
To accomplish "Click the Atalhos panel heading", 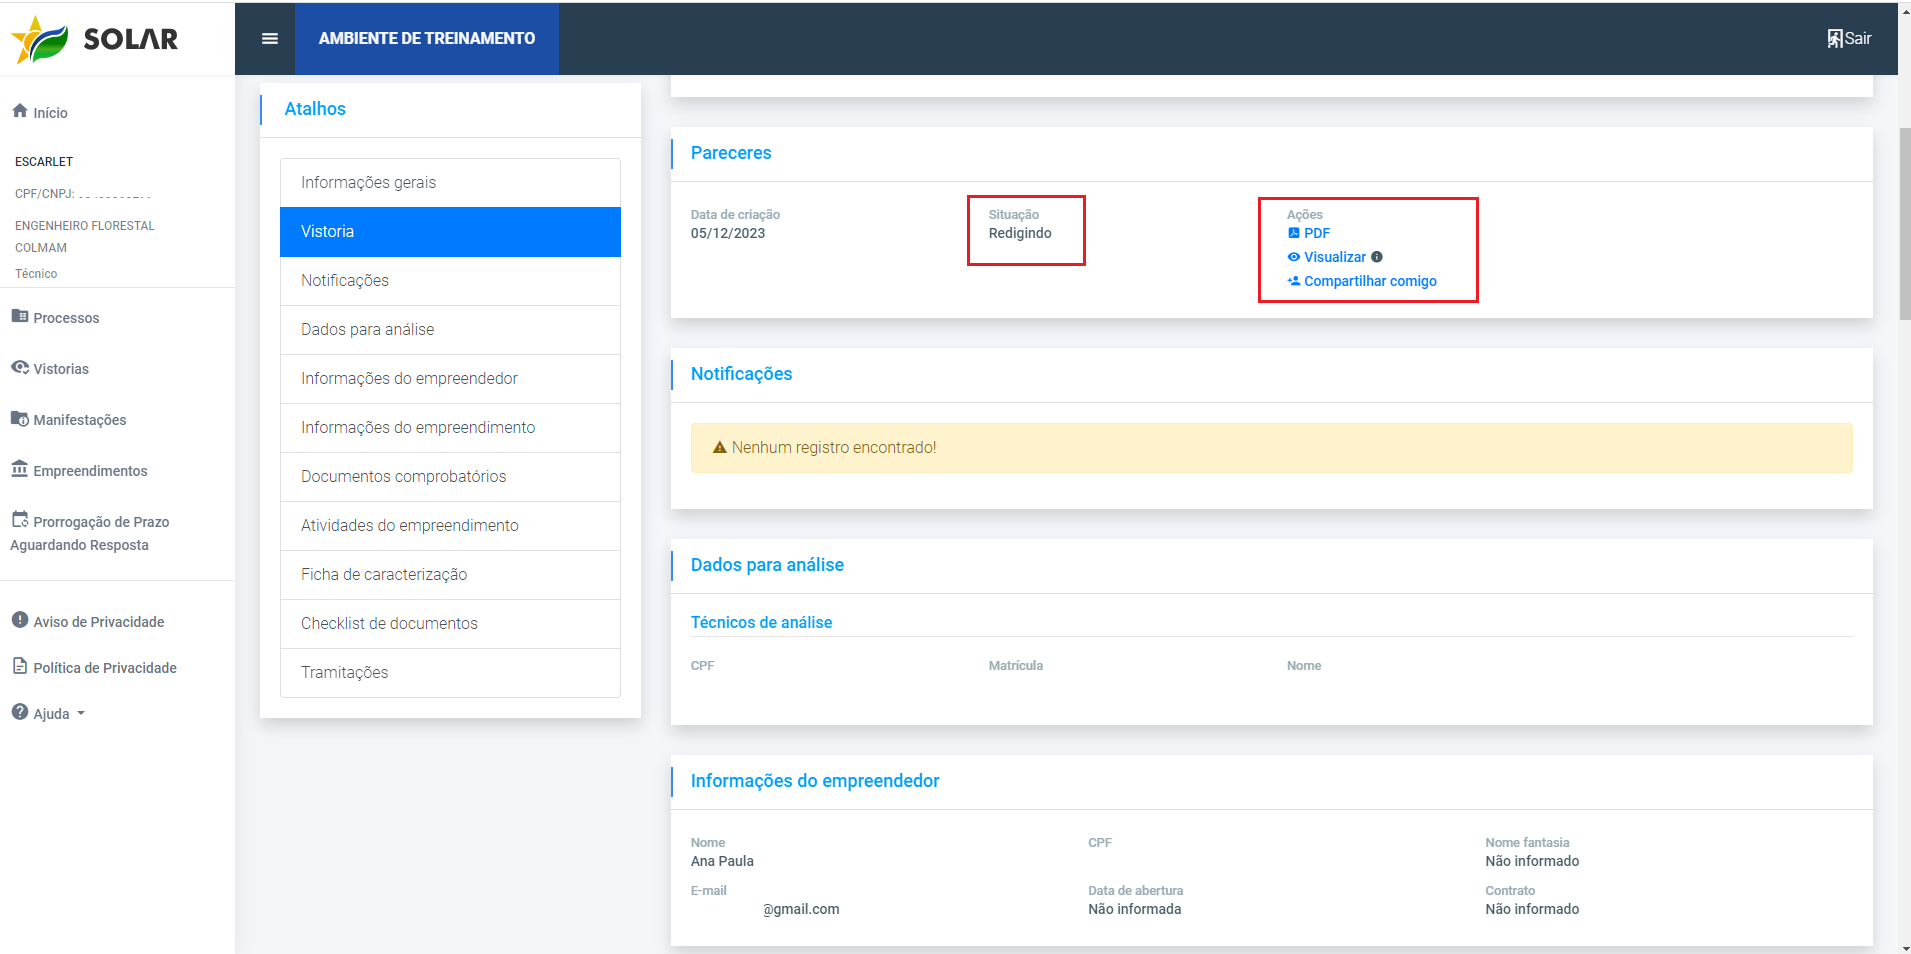I will [x=315, y=109].
